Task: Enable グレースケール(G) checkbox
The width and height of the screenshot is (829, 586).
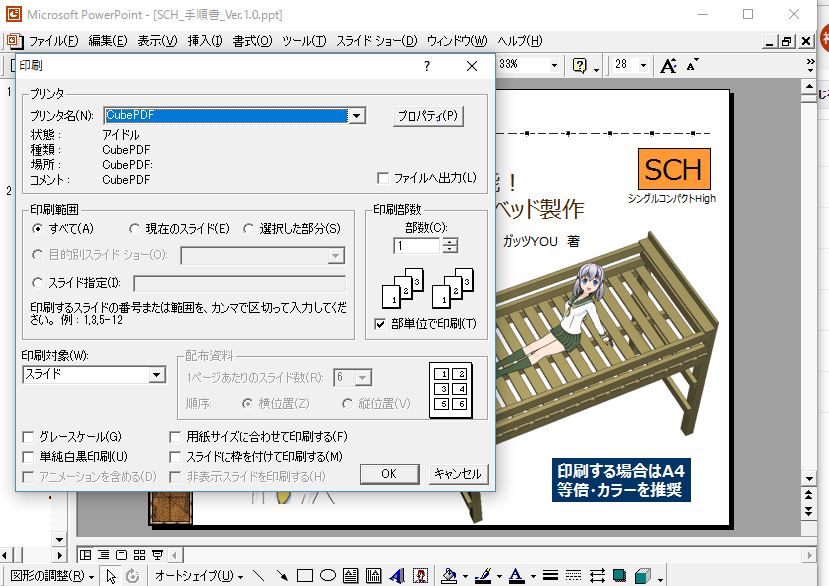Action: coord(29,437)
